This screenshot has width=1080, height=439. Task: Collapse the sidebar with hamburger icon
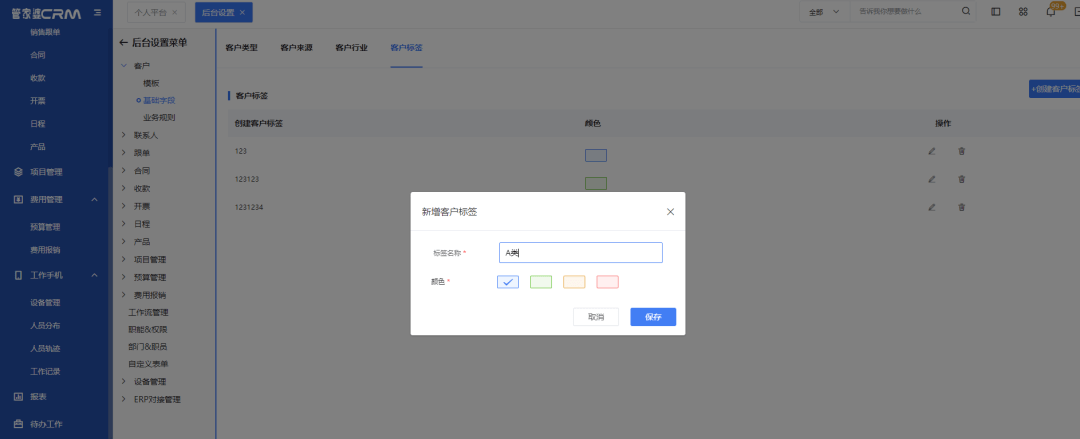(x=96, y=12)
